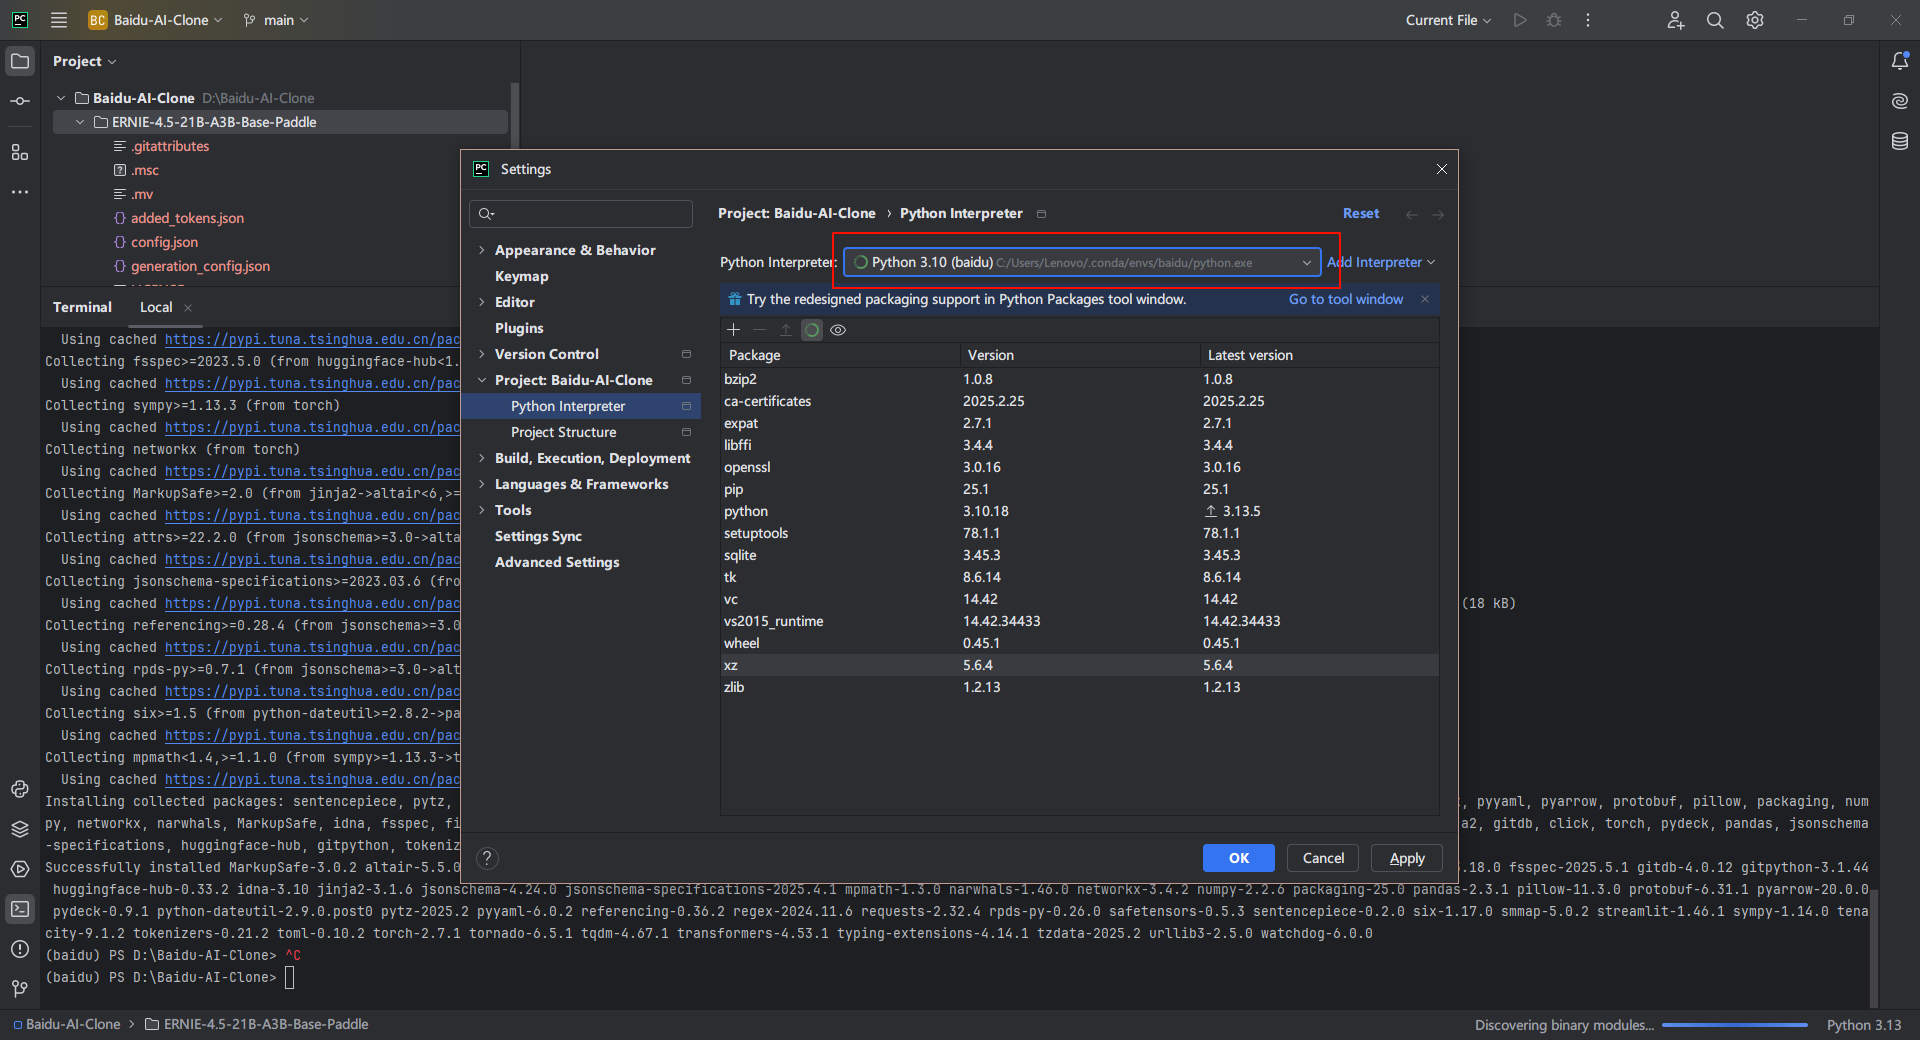Expand the Editor settings group
This screenshot has width=1920, height=1040.
[481, 302]
